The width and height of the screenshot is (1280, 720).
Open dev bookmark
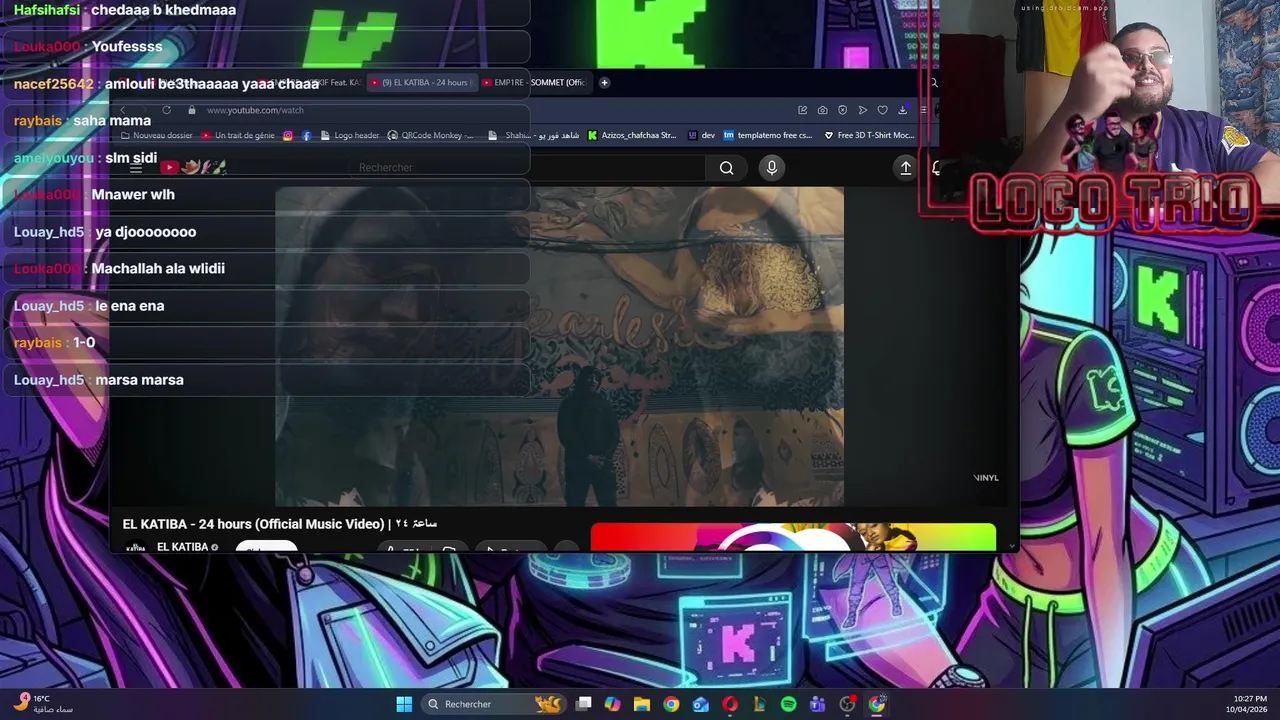coord(701,136)
